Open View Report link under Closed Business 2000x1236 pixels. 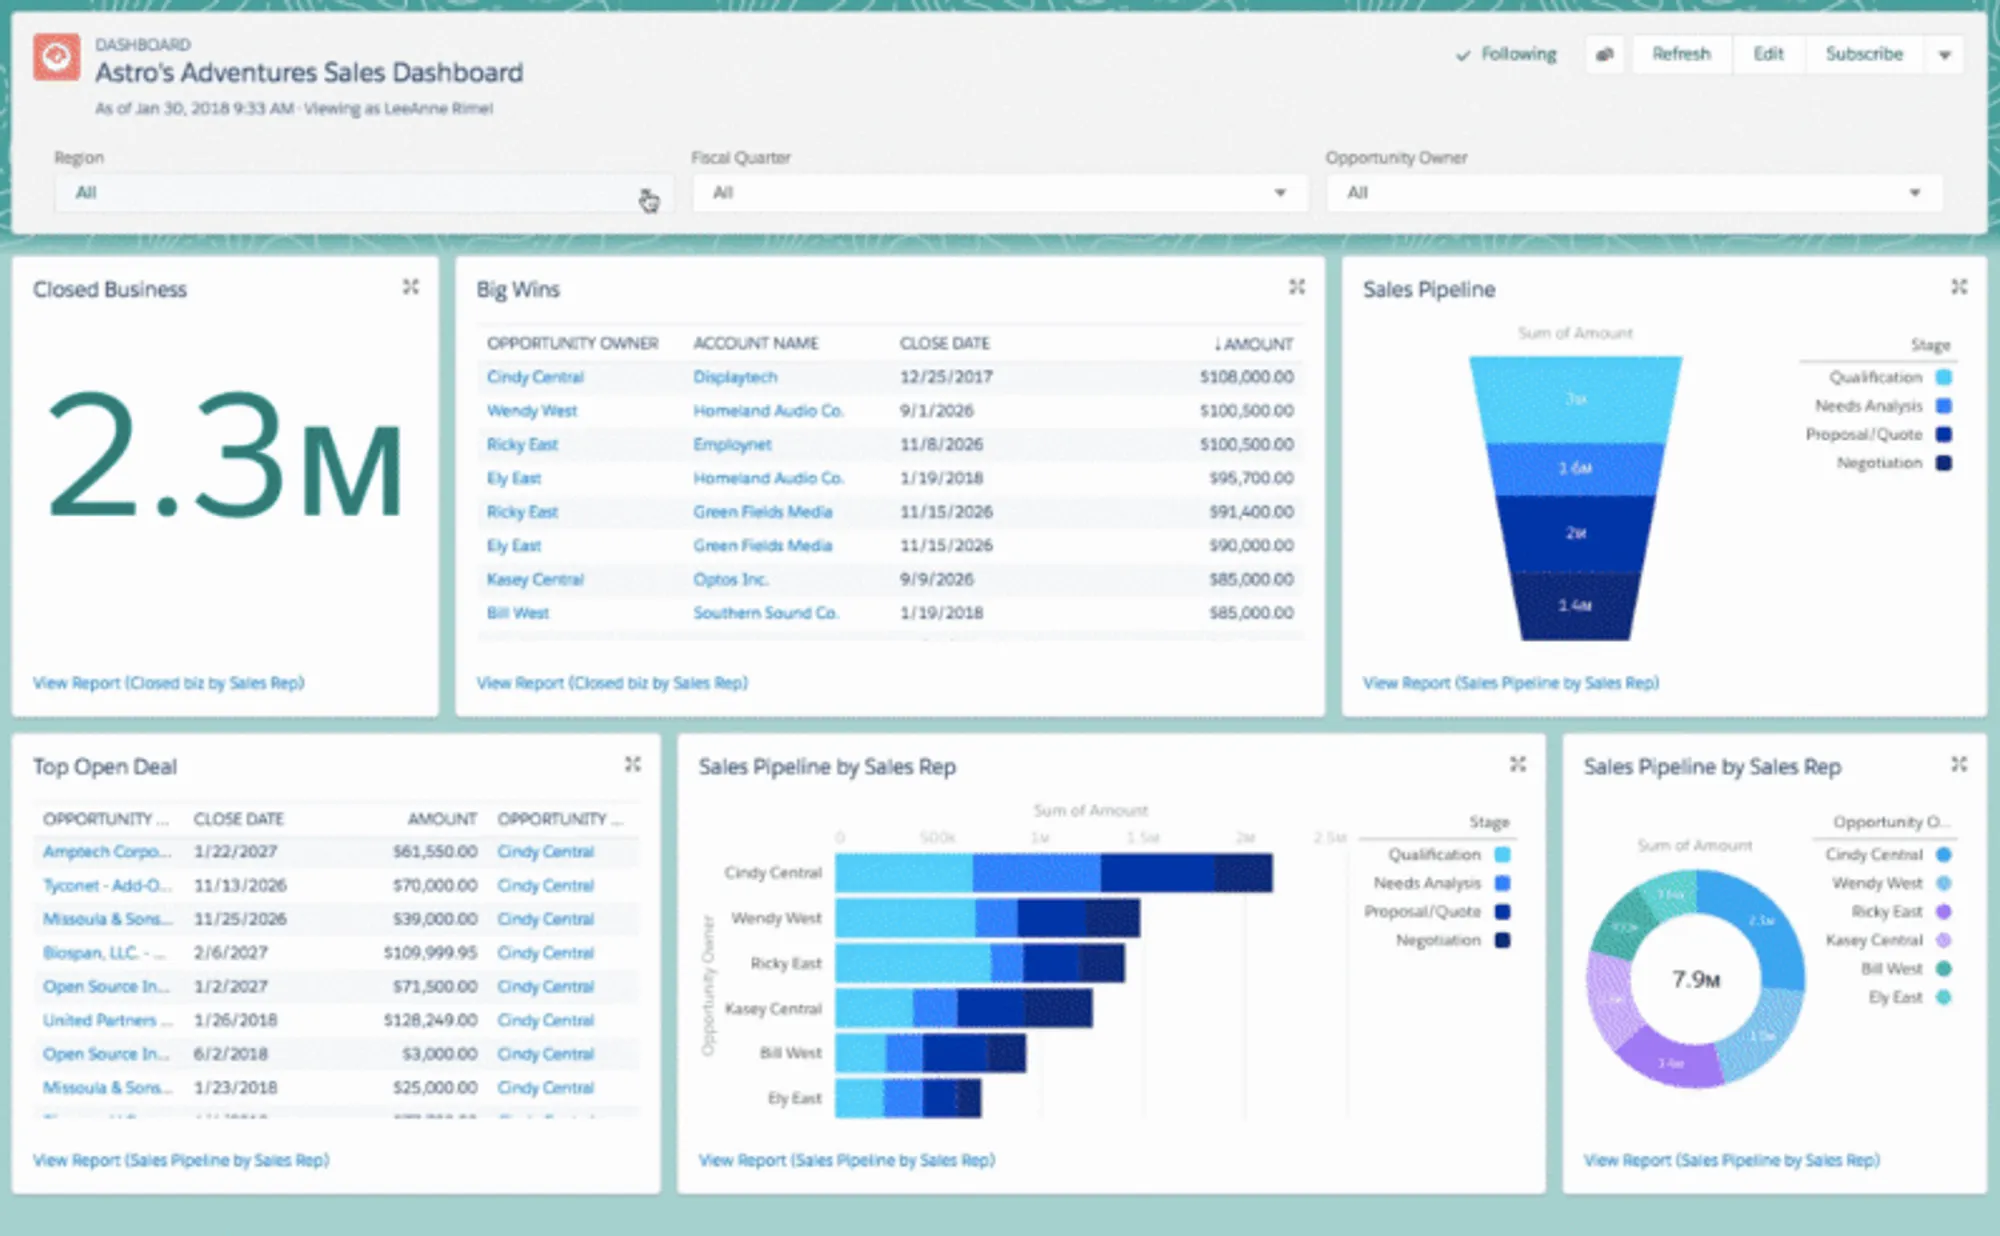(x=168, y=683)
